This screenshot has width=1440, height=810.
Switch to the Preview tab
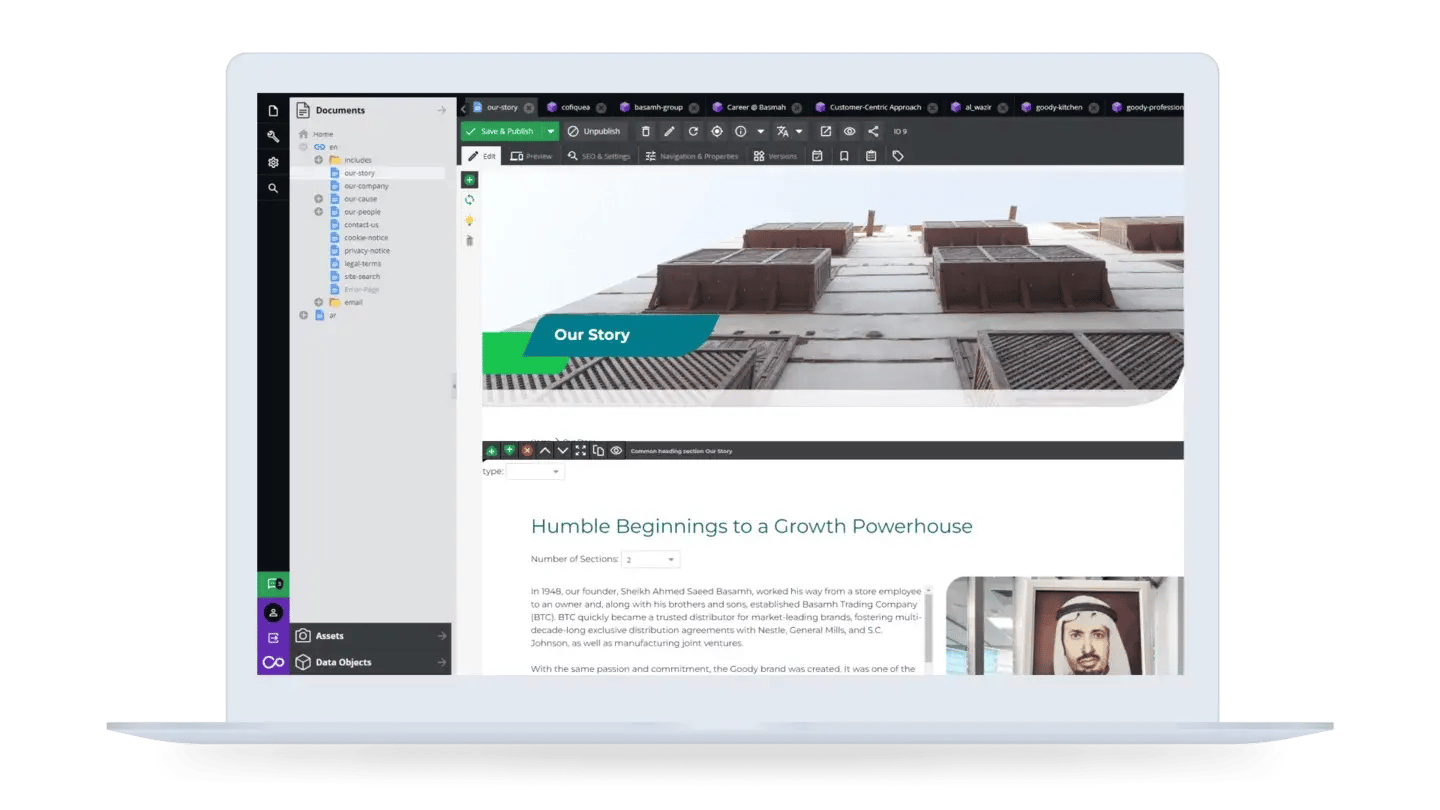[x=531, y=156]
